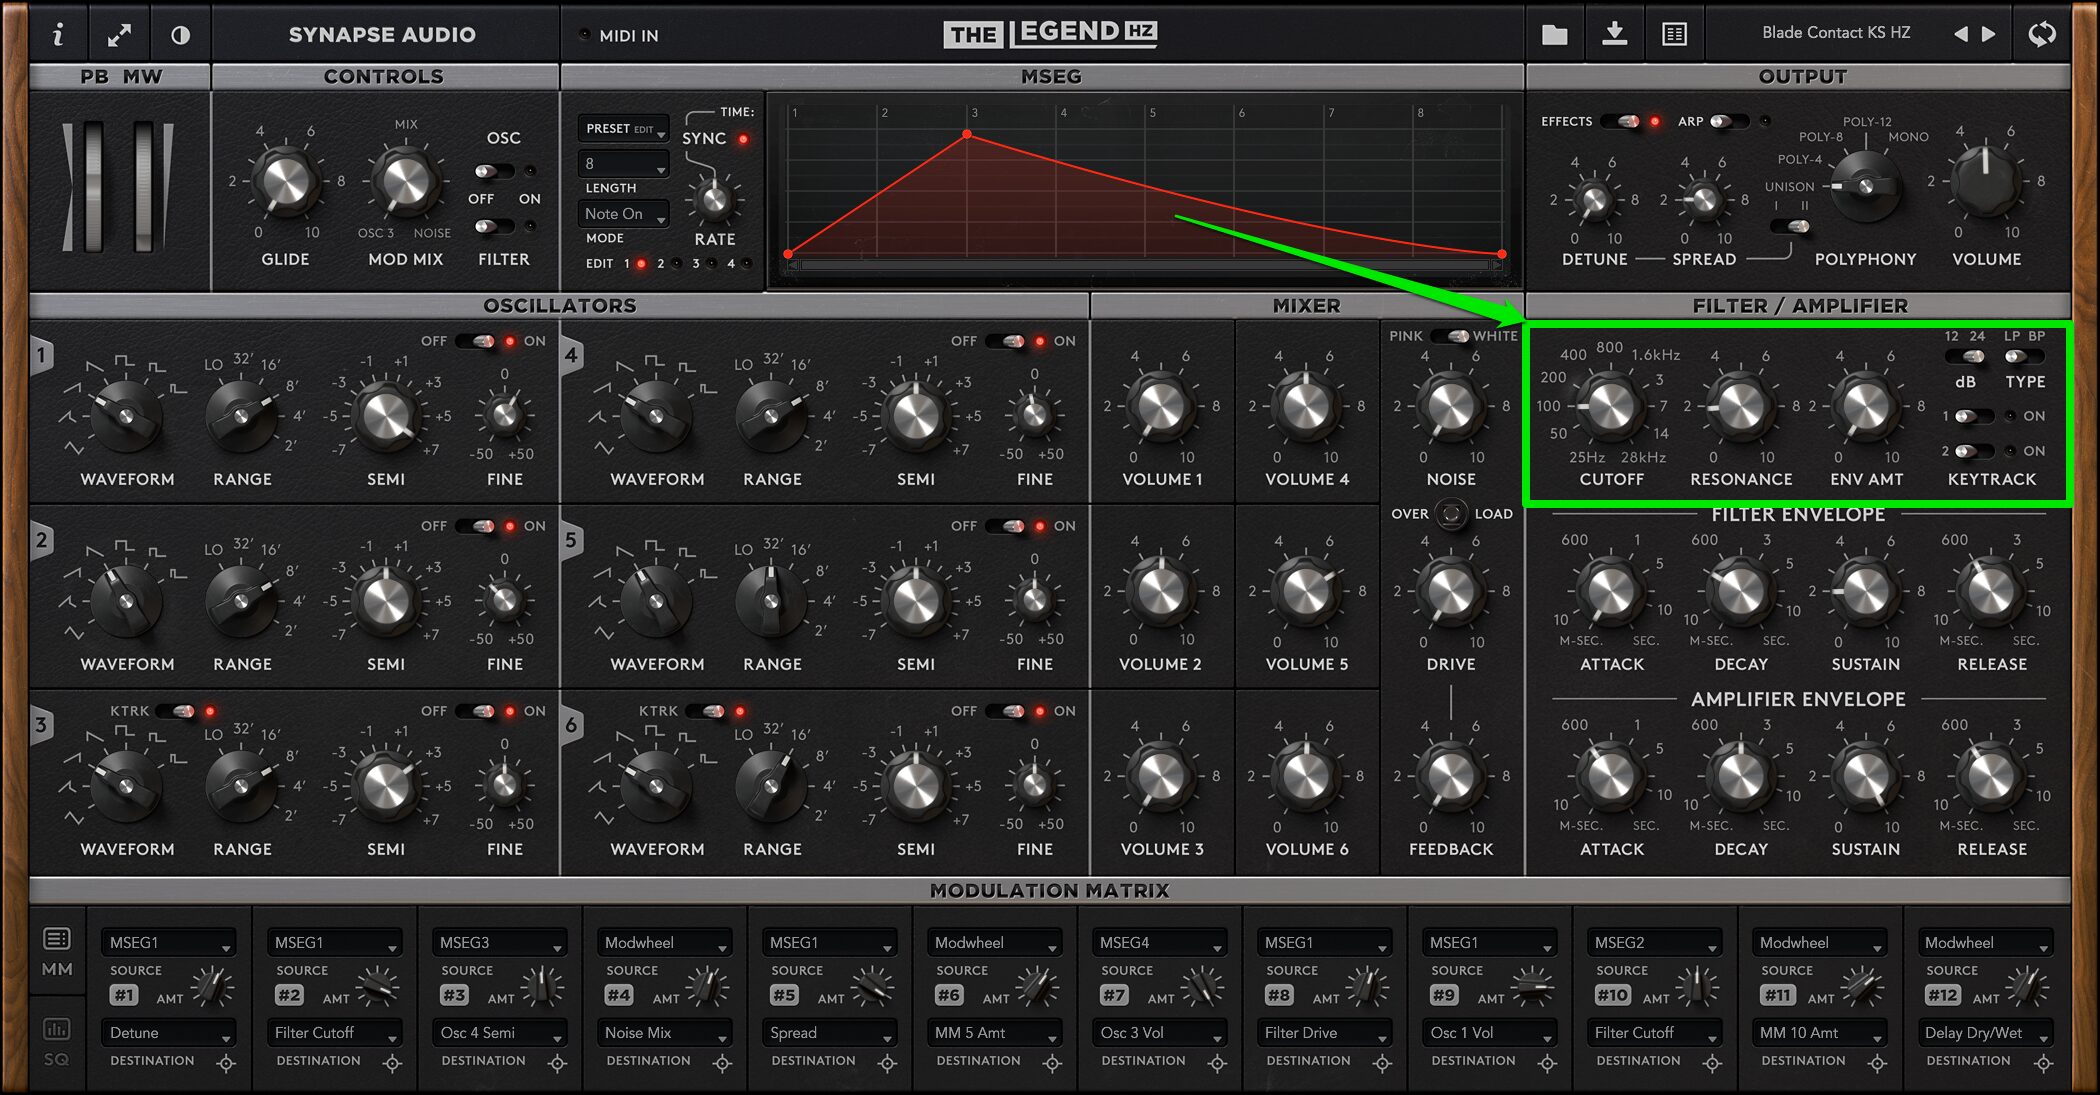Image resolution: width=2100 pixels, height=1095 pixels.
Task: Toggle KEYTRACK 1 ON switch
Action: pos(1974,416)
